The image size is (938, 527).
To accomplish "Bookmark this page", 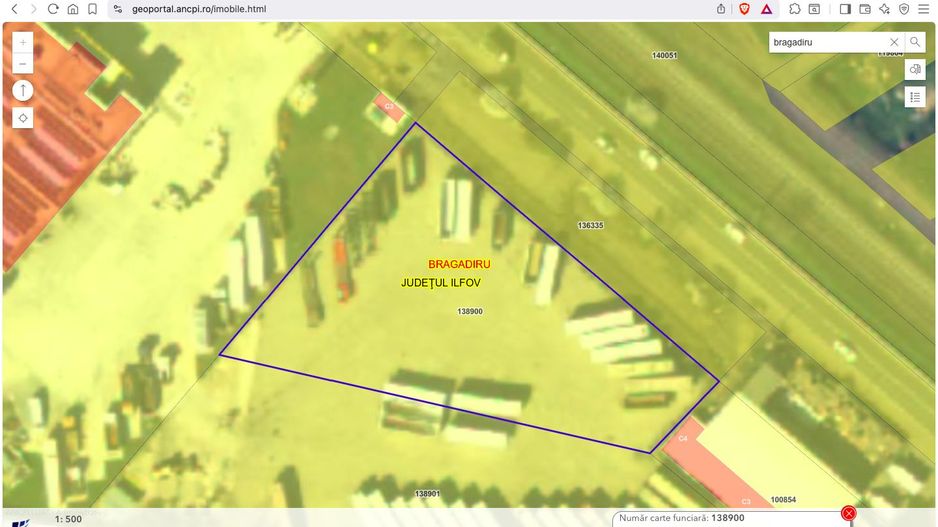I will [92, 9].
